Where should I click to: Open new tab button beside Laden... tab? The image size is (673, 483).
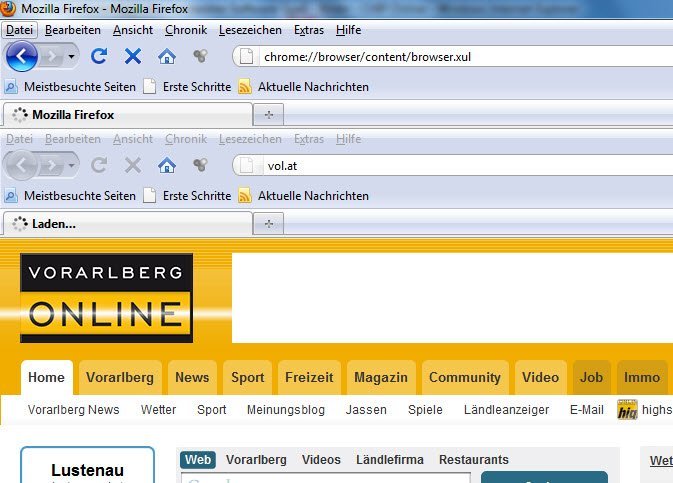tap(267, 223)
